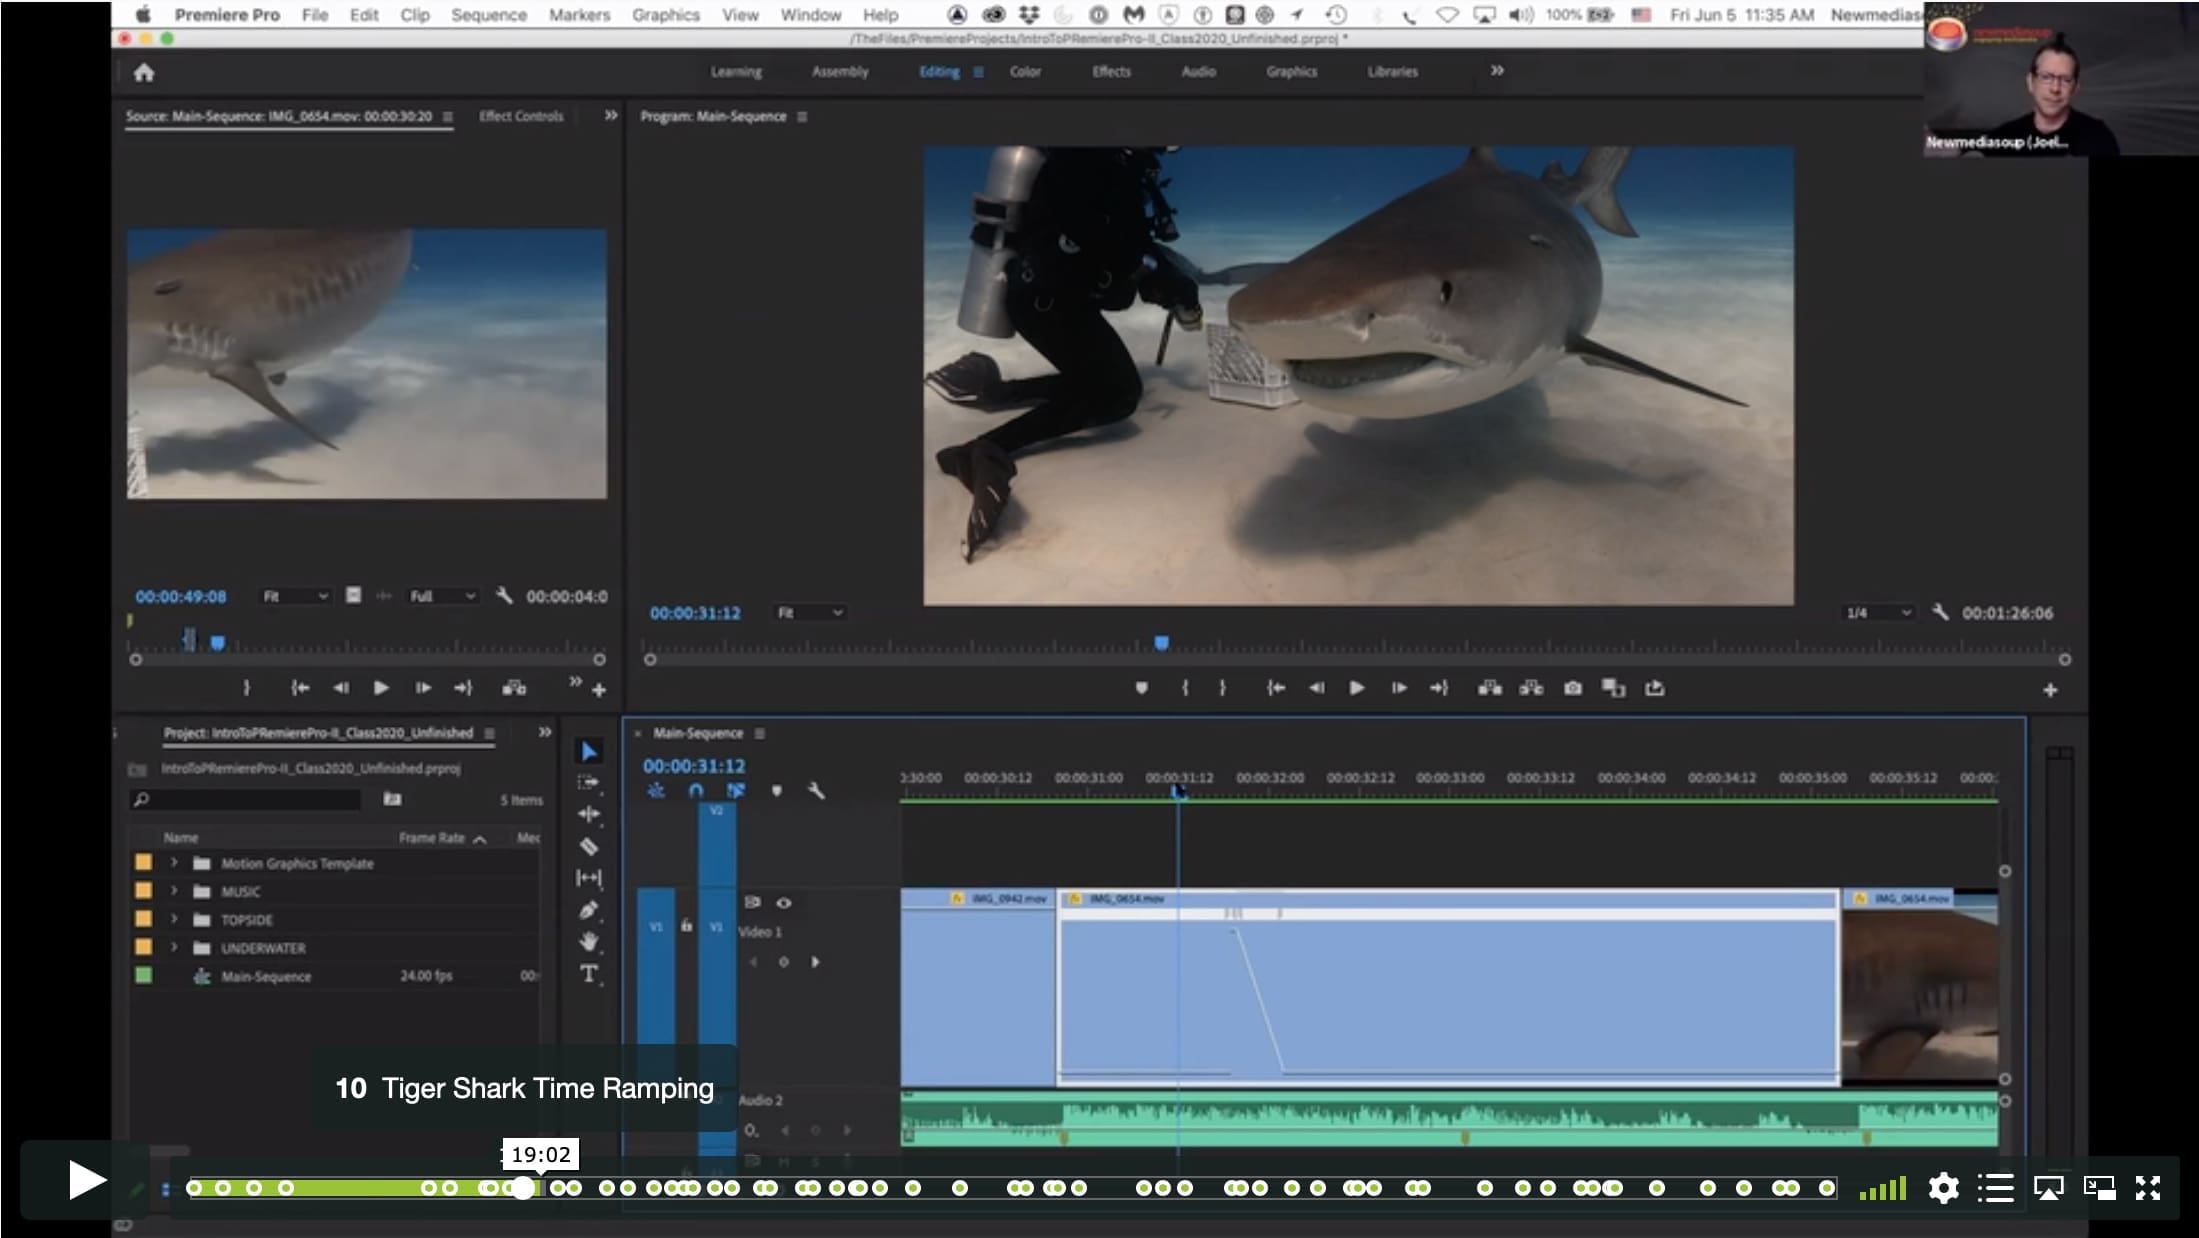The image size is (2199, 1238).
Task: Toggle timeline snap magnet button
Action: pyautogui.click(x=696, y=791)
